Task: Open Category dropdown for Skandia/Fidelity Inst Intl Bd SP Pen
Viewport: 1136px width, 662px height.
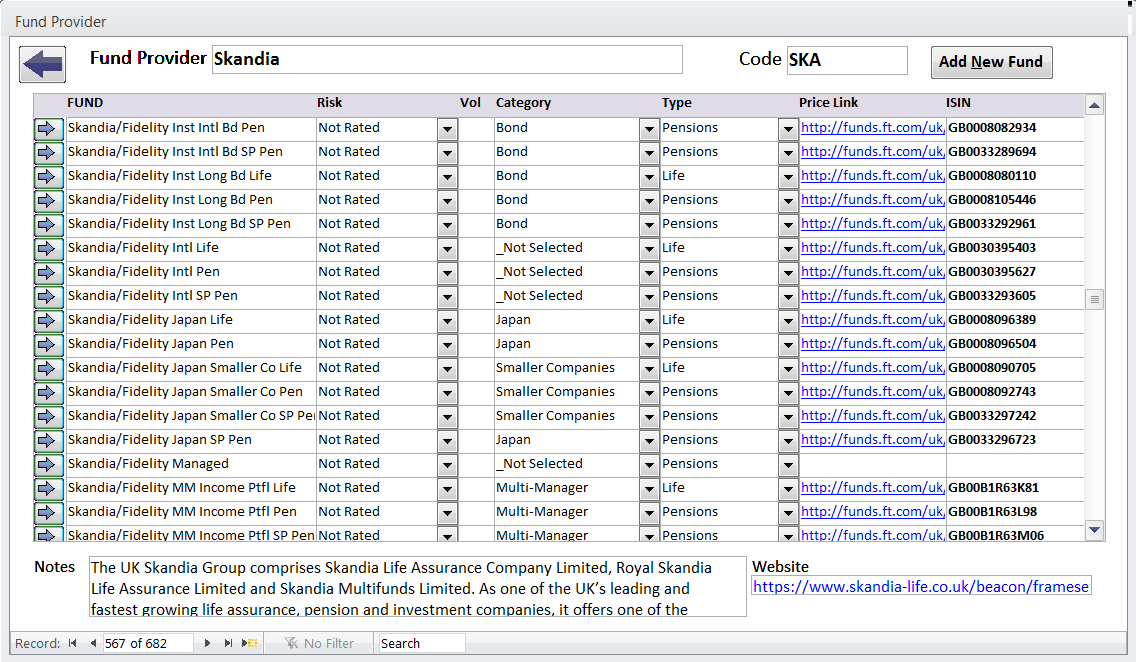Action: [x=649, y=154]
